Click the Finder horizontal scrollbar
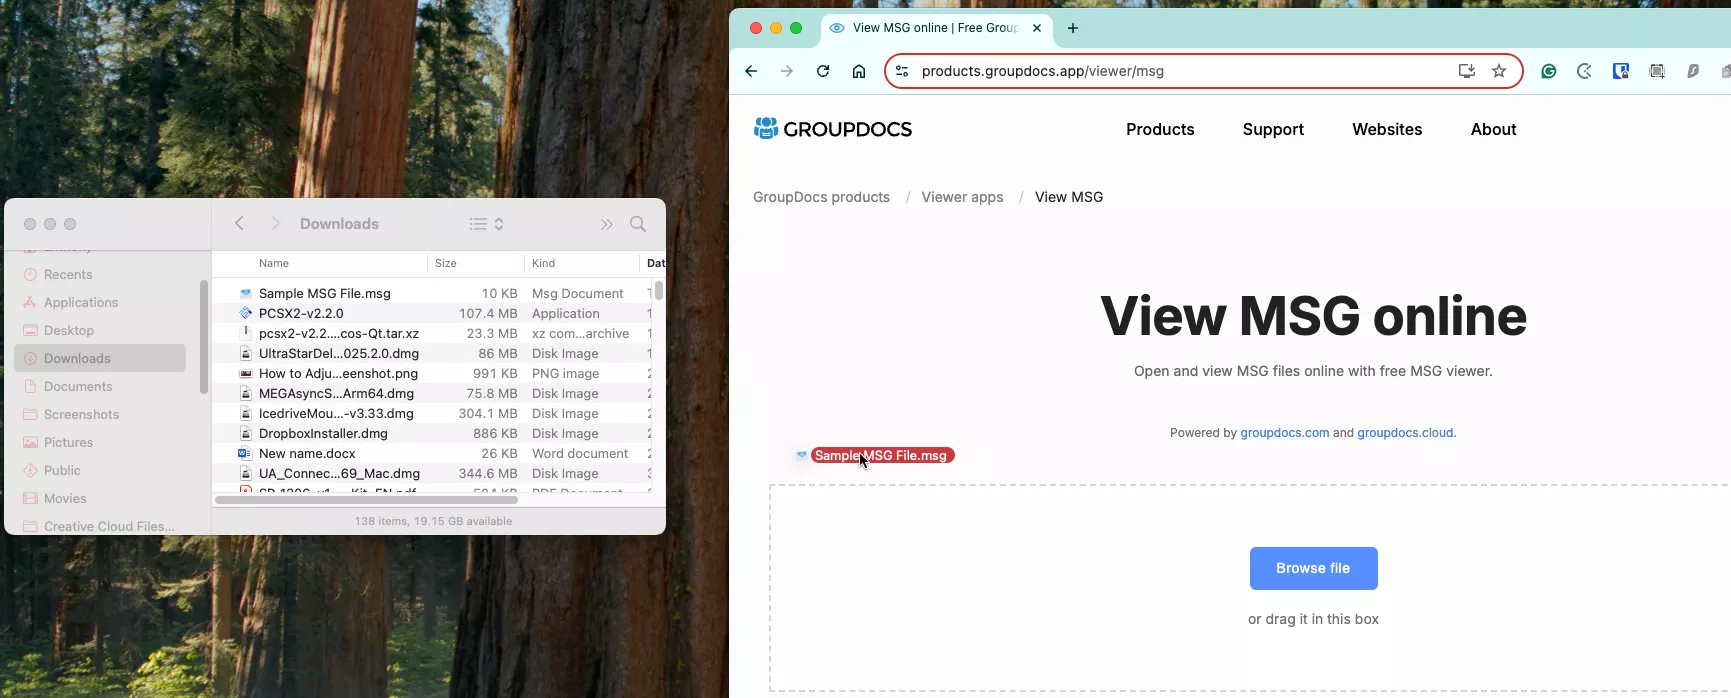1731x698 pixels. click(366, 499)
